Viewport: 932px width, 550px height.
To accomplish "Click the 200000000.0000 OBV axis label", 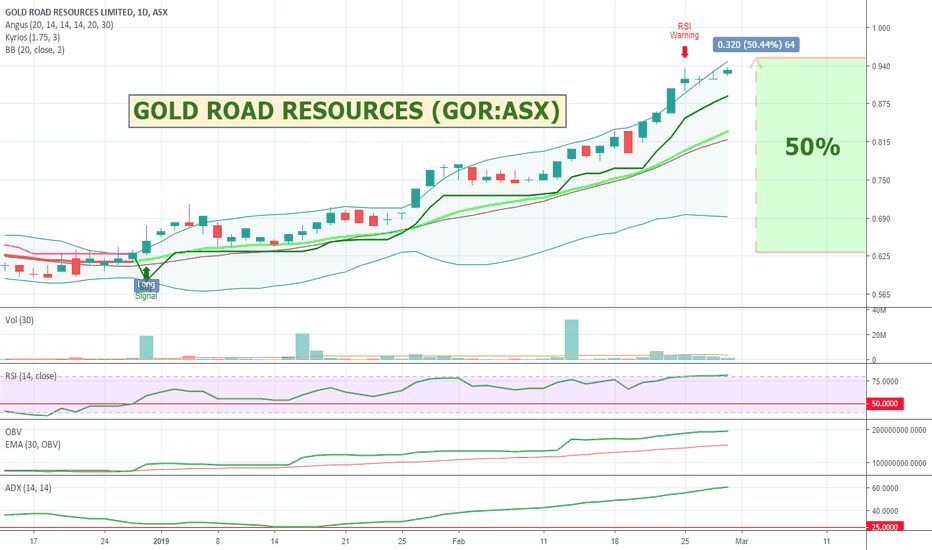I will pyautogui.click(x=899, y=430).
